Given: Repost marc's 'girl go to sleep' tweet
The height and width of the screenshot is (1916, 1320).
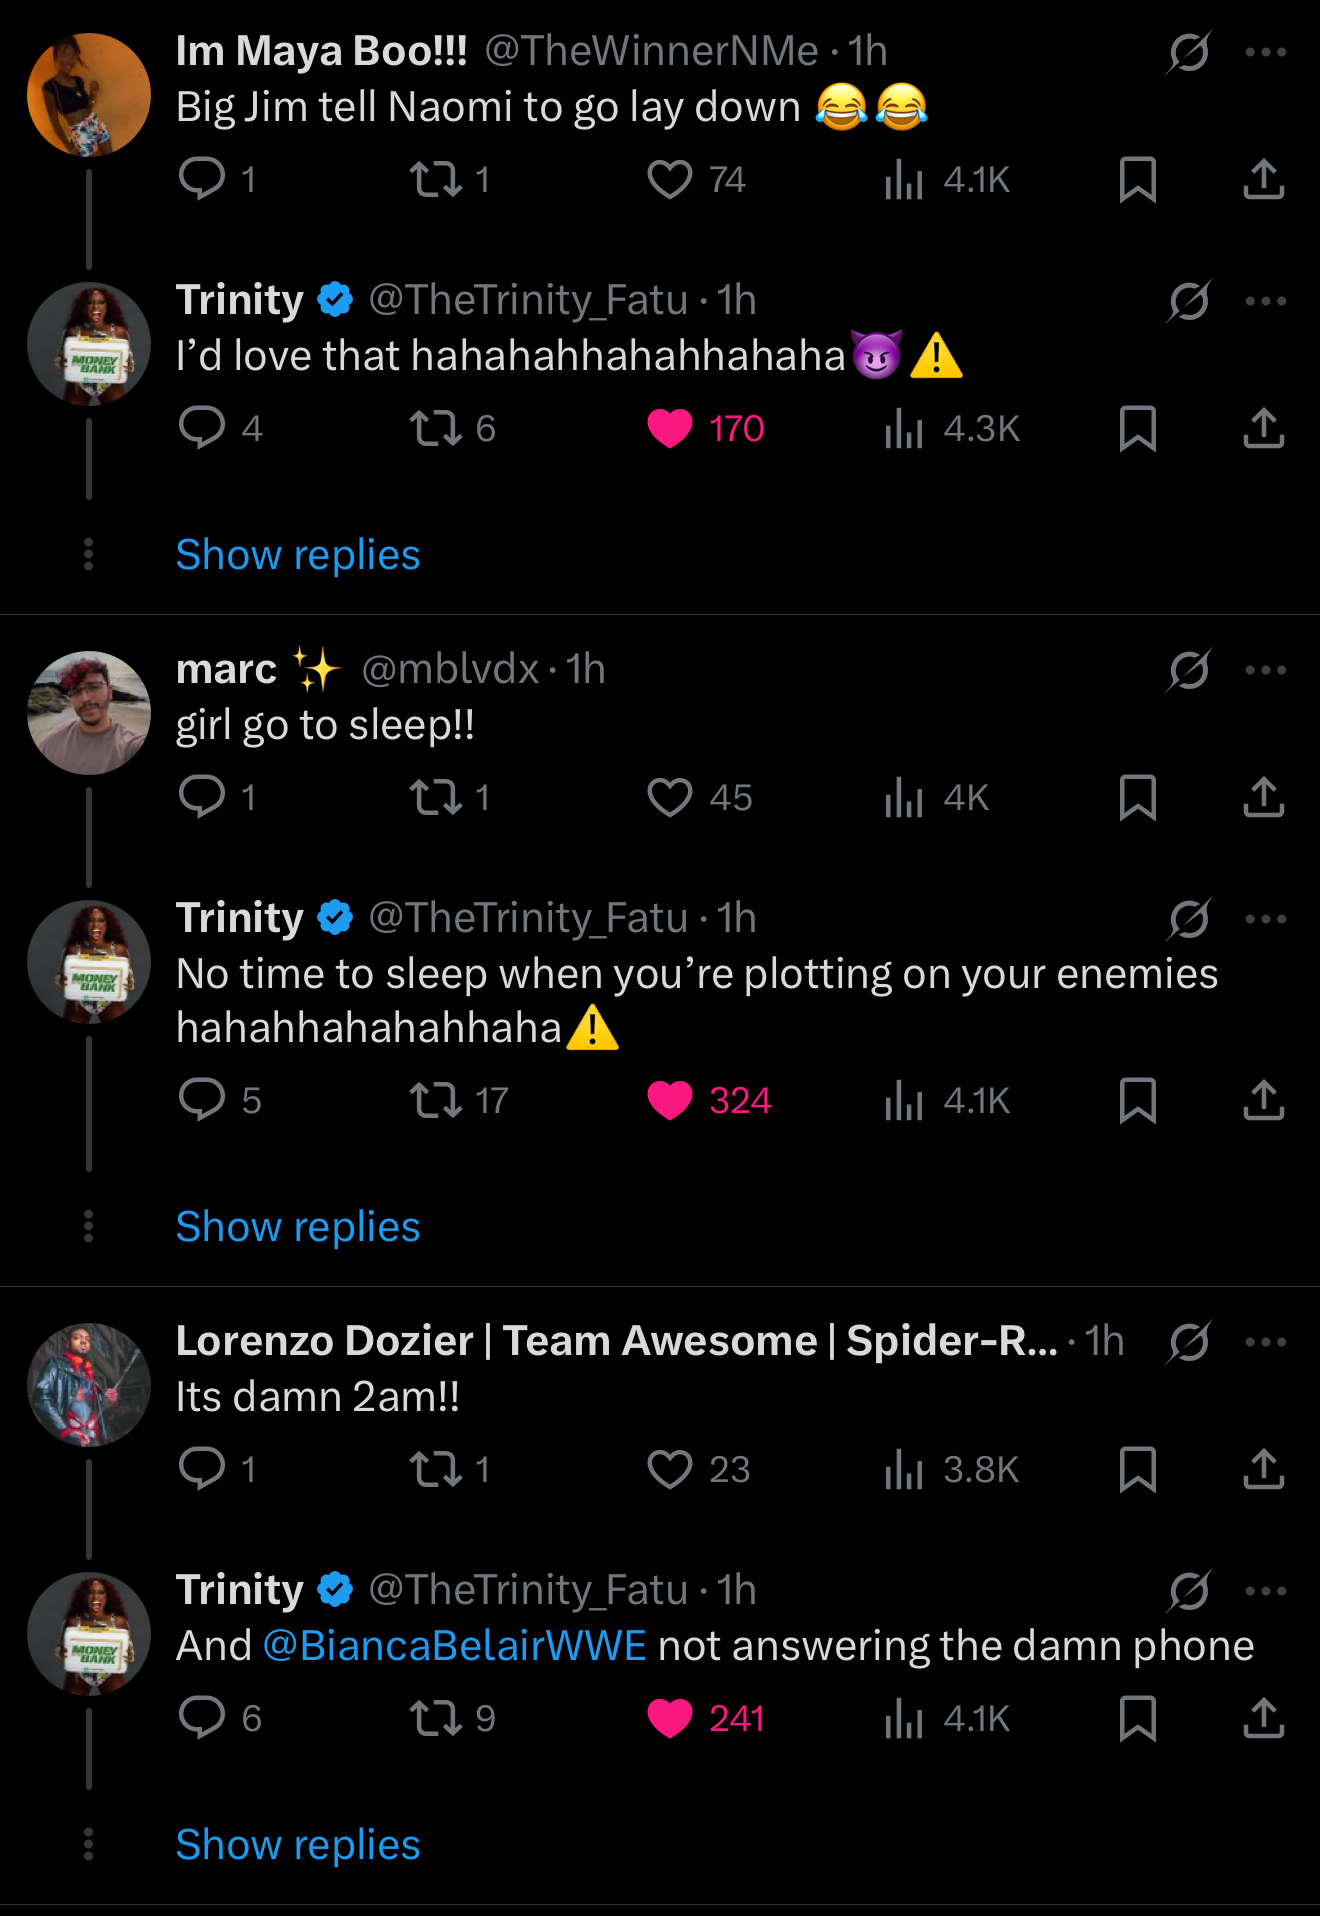Looking at the screenshot, I should 436,798.
